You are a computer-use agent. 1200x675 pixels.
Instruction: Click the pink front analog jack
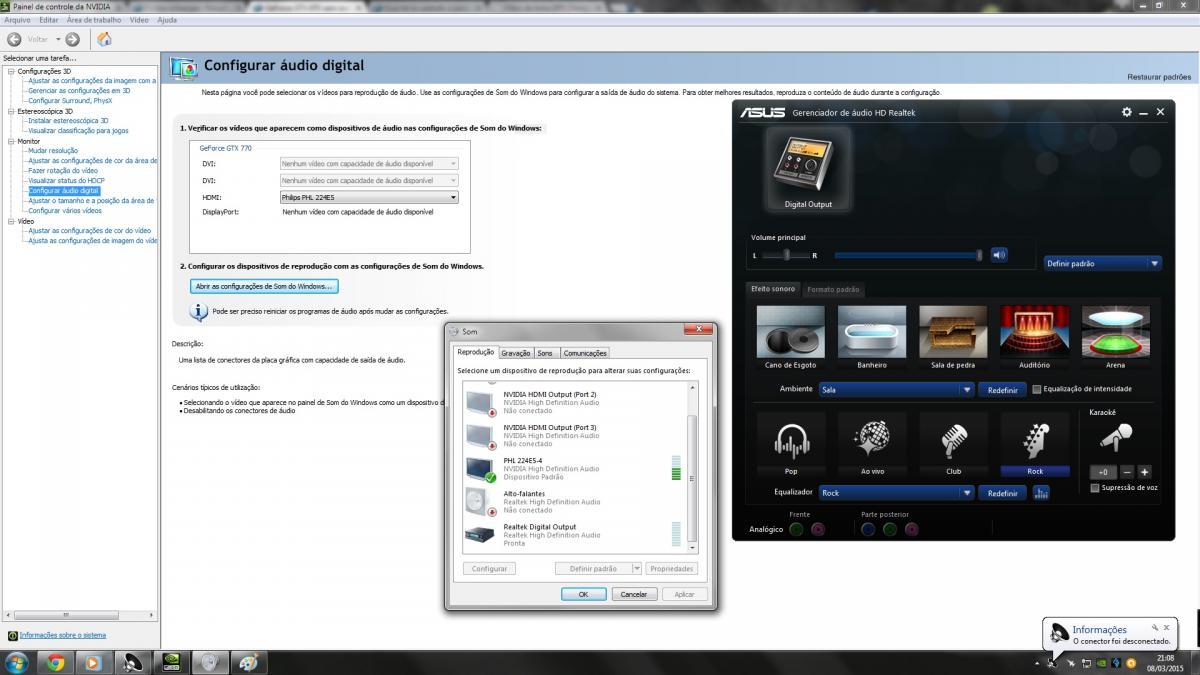818,529
